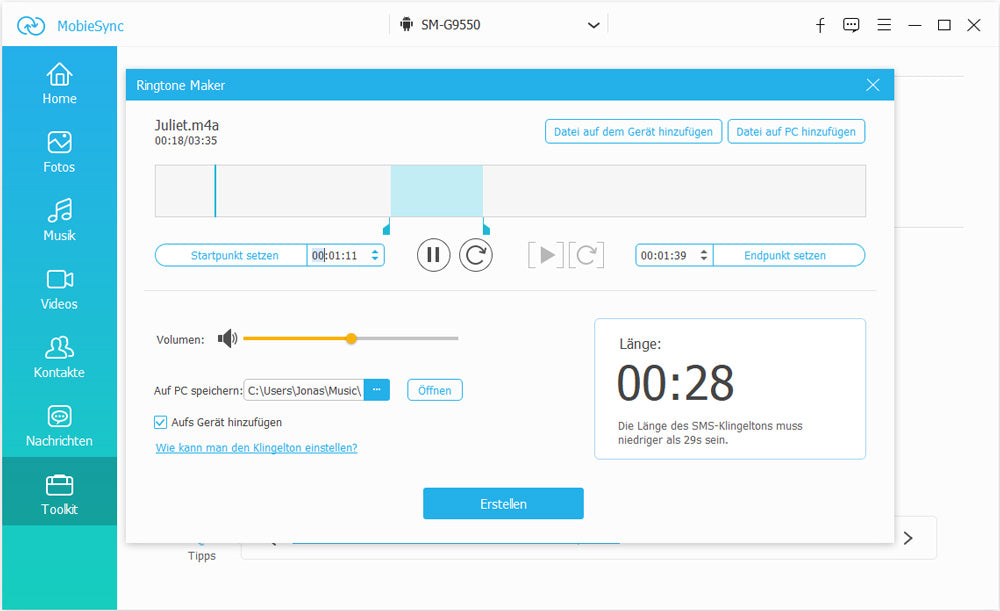1000x611 pixels.
Task: Adjust the start time spinner arrows
Action: (x=375, y=255)
